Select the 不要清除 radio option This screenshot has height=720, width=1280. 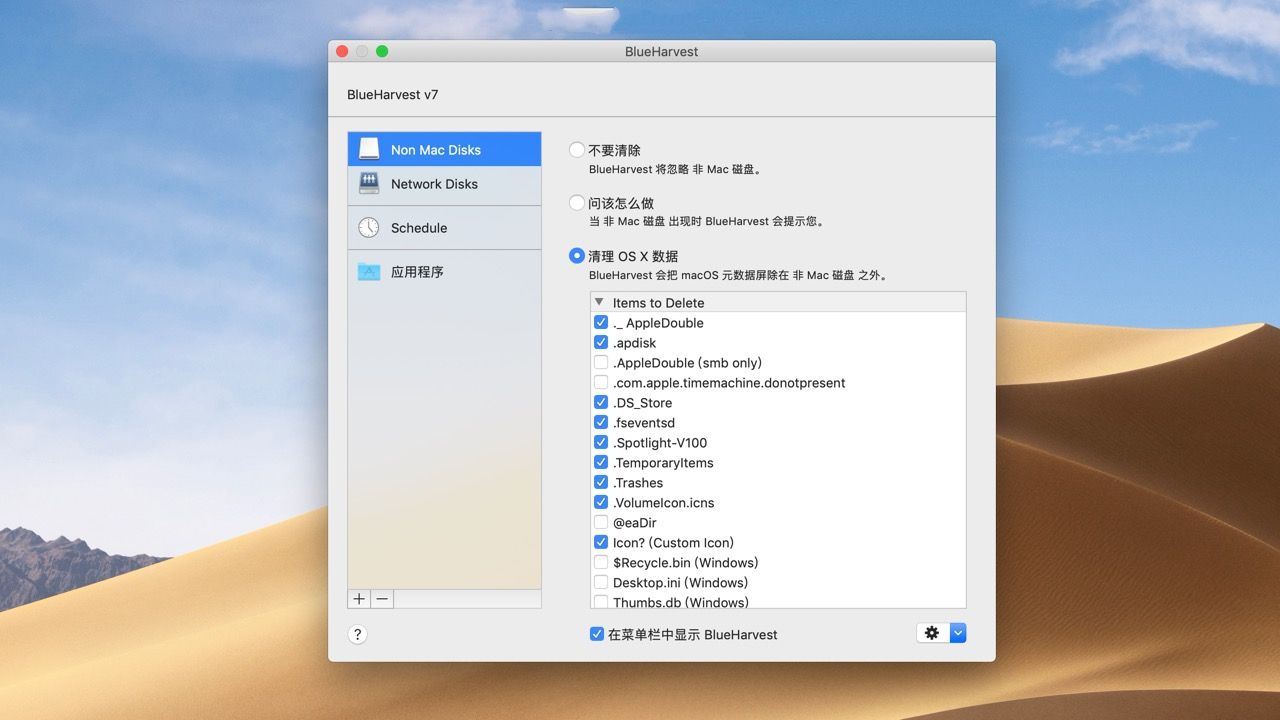coord(577,150)
